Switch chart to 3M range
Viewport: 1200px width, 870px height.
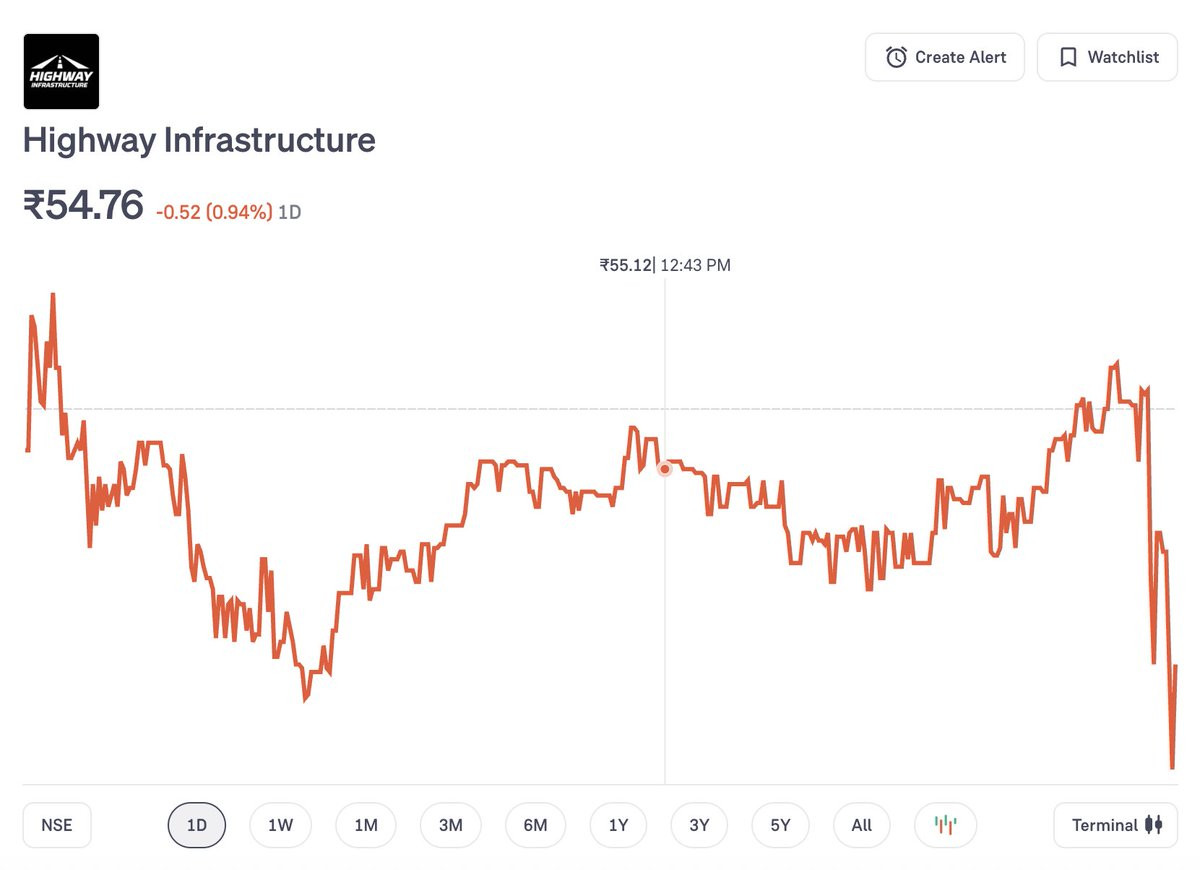[x=450, y=825]
